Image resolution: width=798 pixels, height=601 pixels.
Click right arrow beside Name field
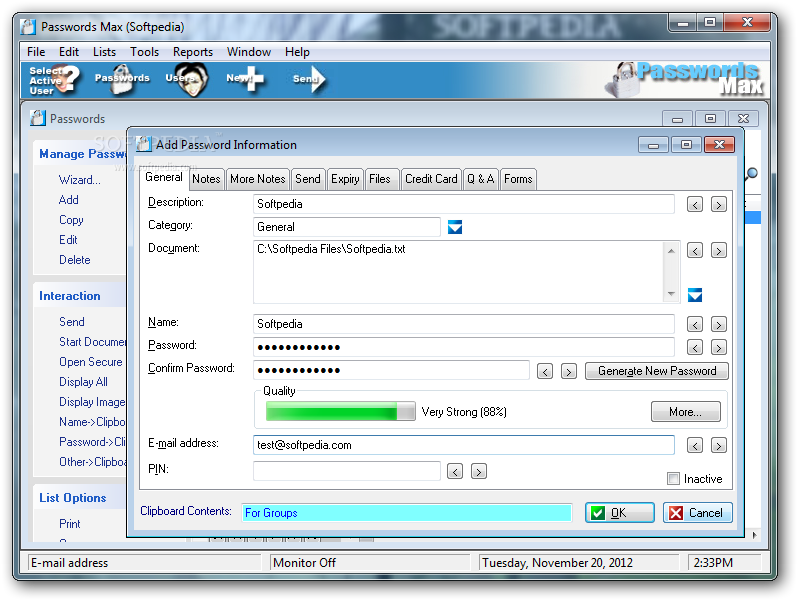719,324
